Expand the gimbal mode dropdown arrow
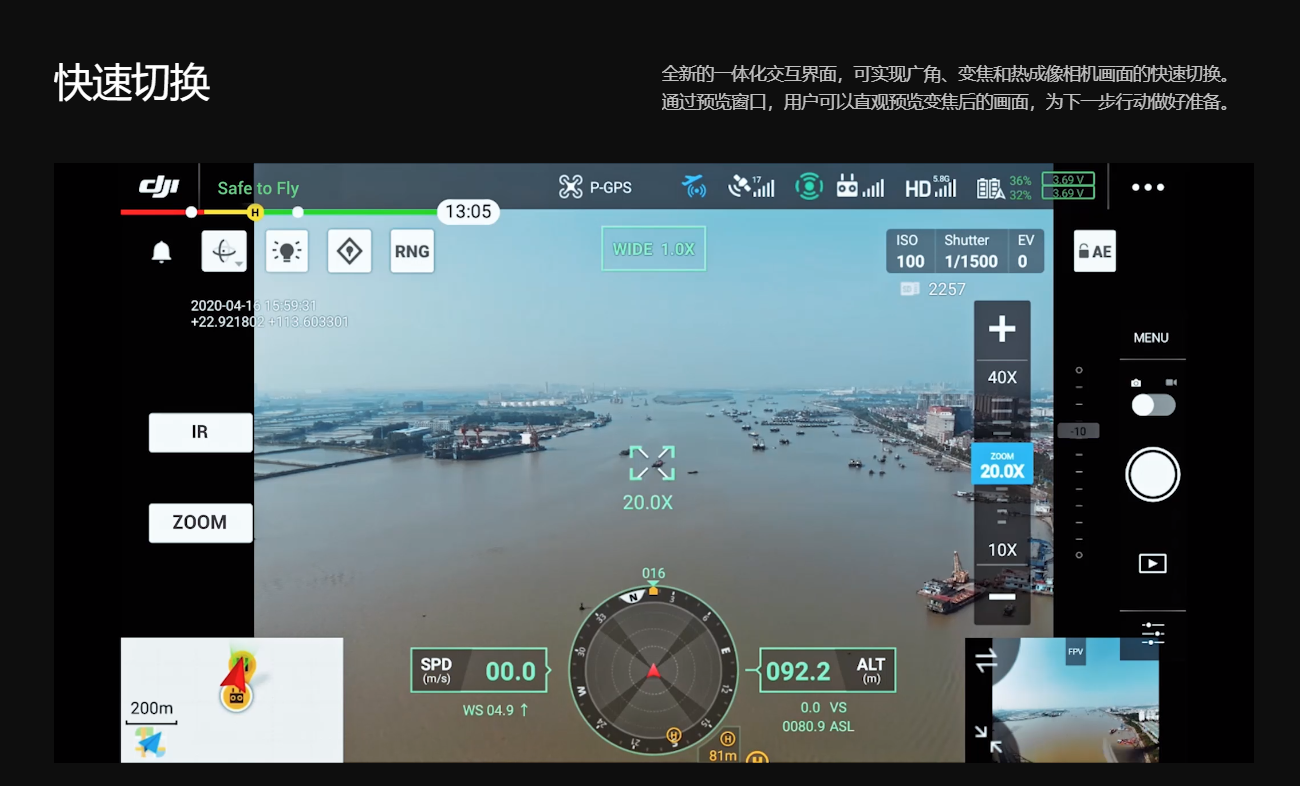Image resolution: width=1300 pixels, height=786 pixels. click(x=238, y=261)
